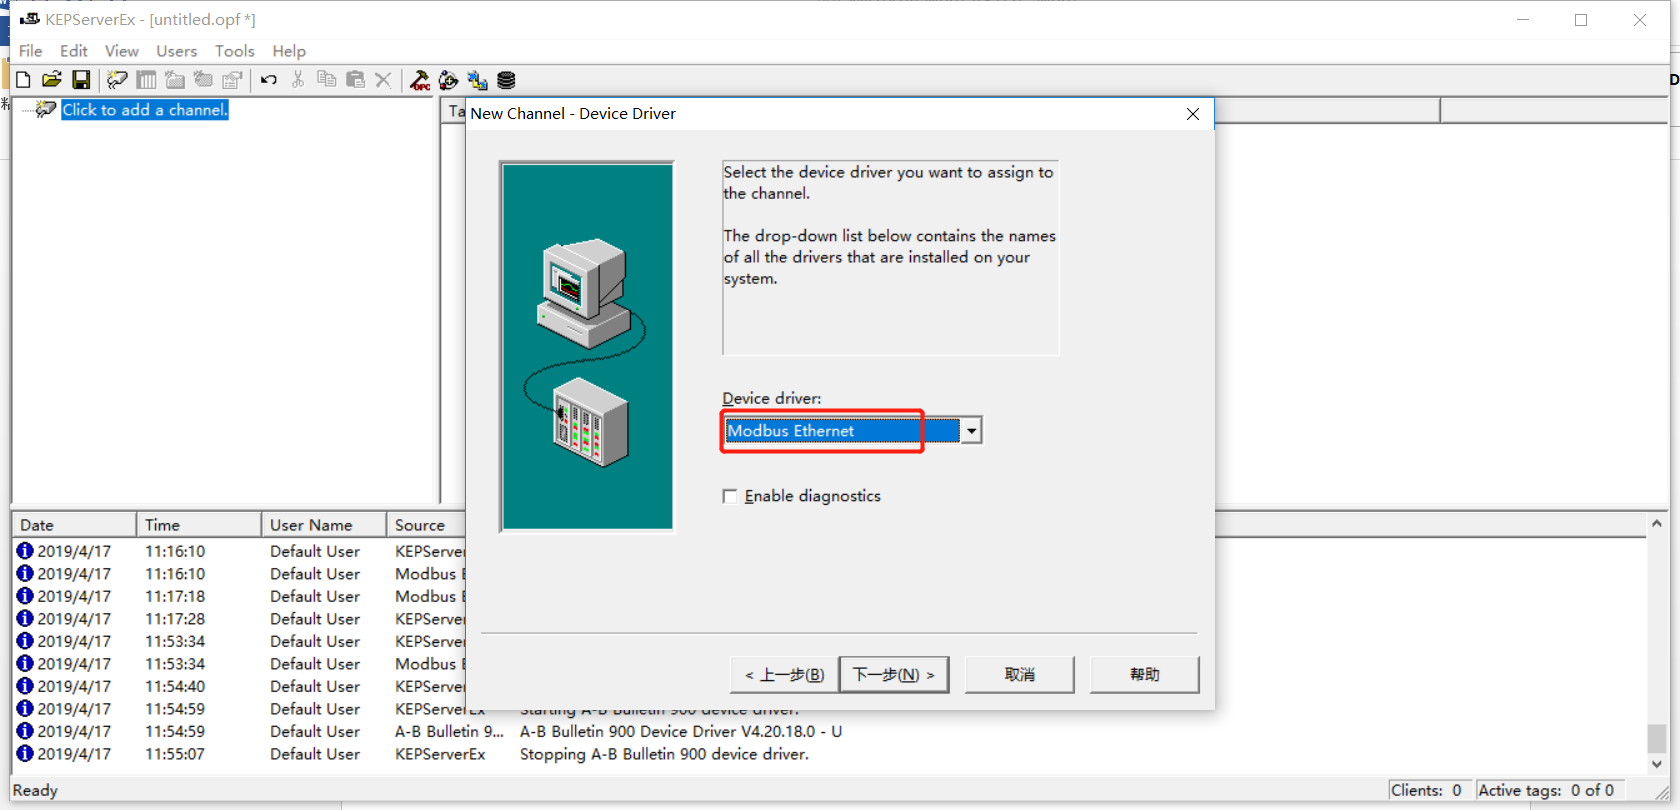The image size is (1680, 810).
Task: Close the New Channel dialog
Action: click(x=1193, y=114)
